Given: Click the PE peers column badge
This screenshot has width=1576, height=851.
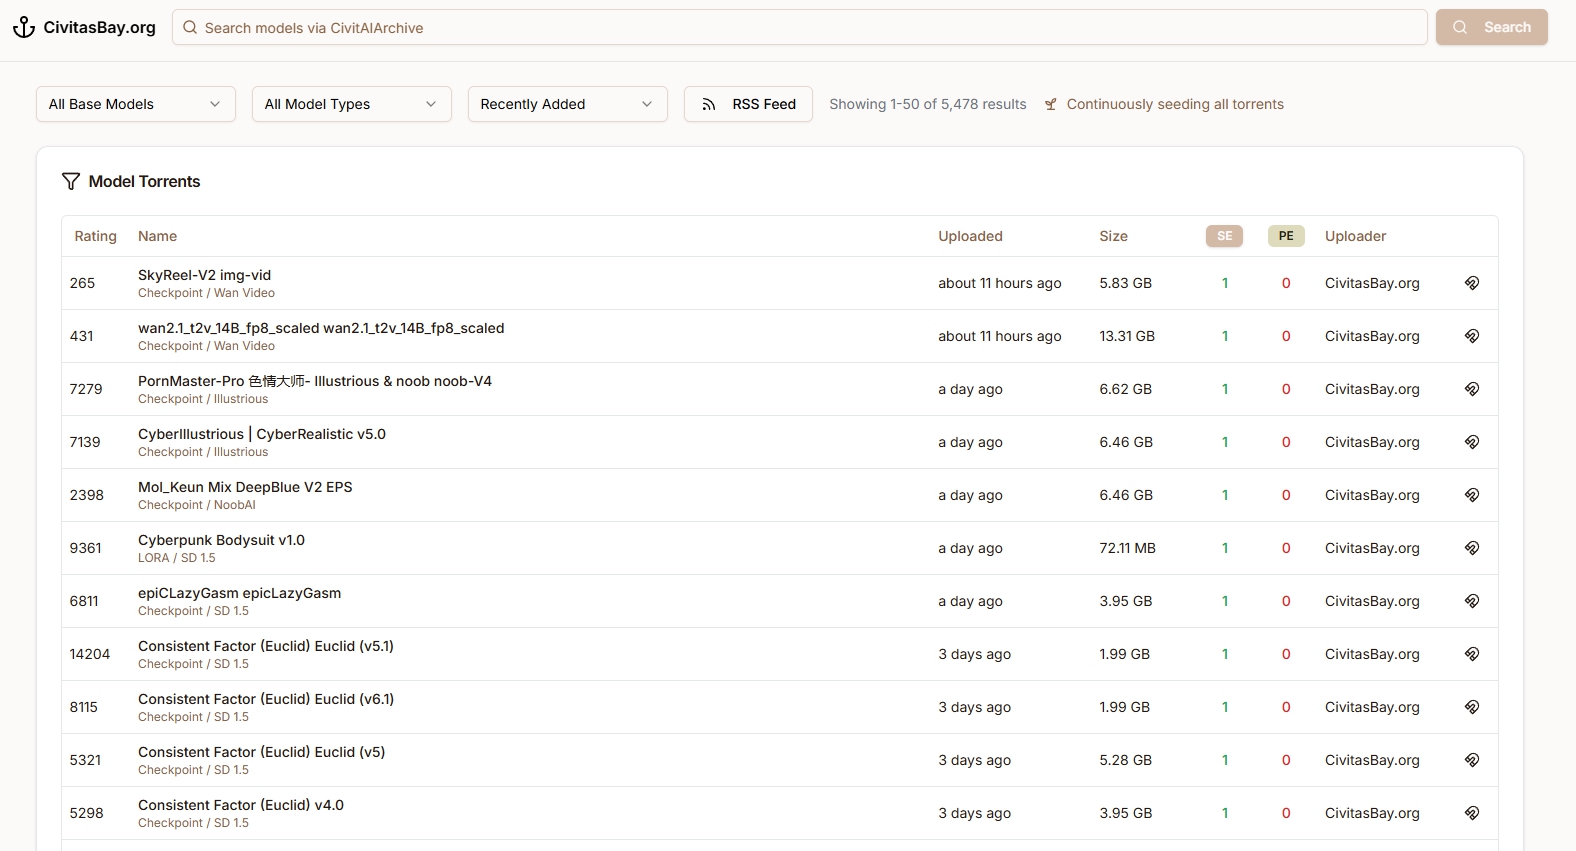Looking at the screenshot, I should click(1286, 236).
